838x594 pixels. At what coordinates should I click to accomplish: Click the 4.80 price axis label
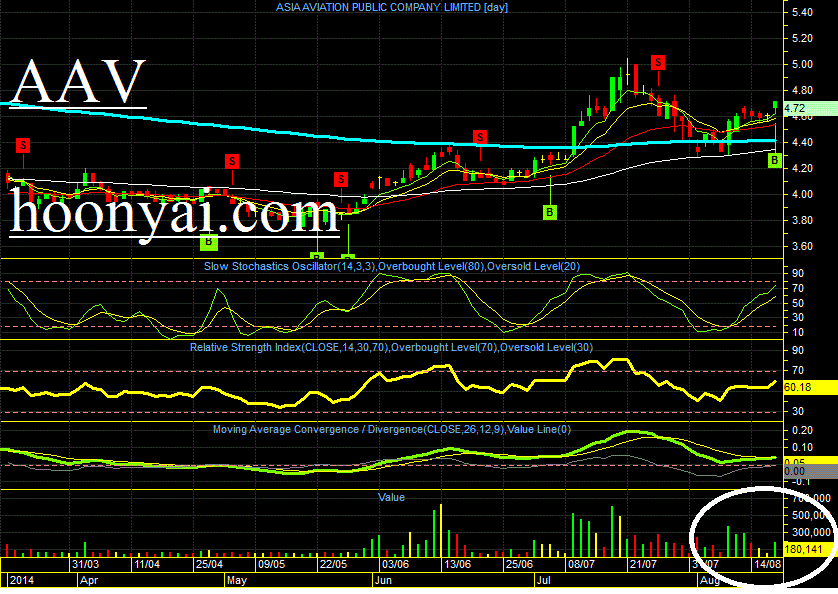tap(802, 90)
